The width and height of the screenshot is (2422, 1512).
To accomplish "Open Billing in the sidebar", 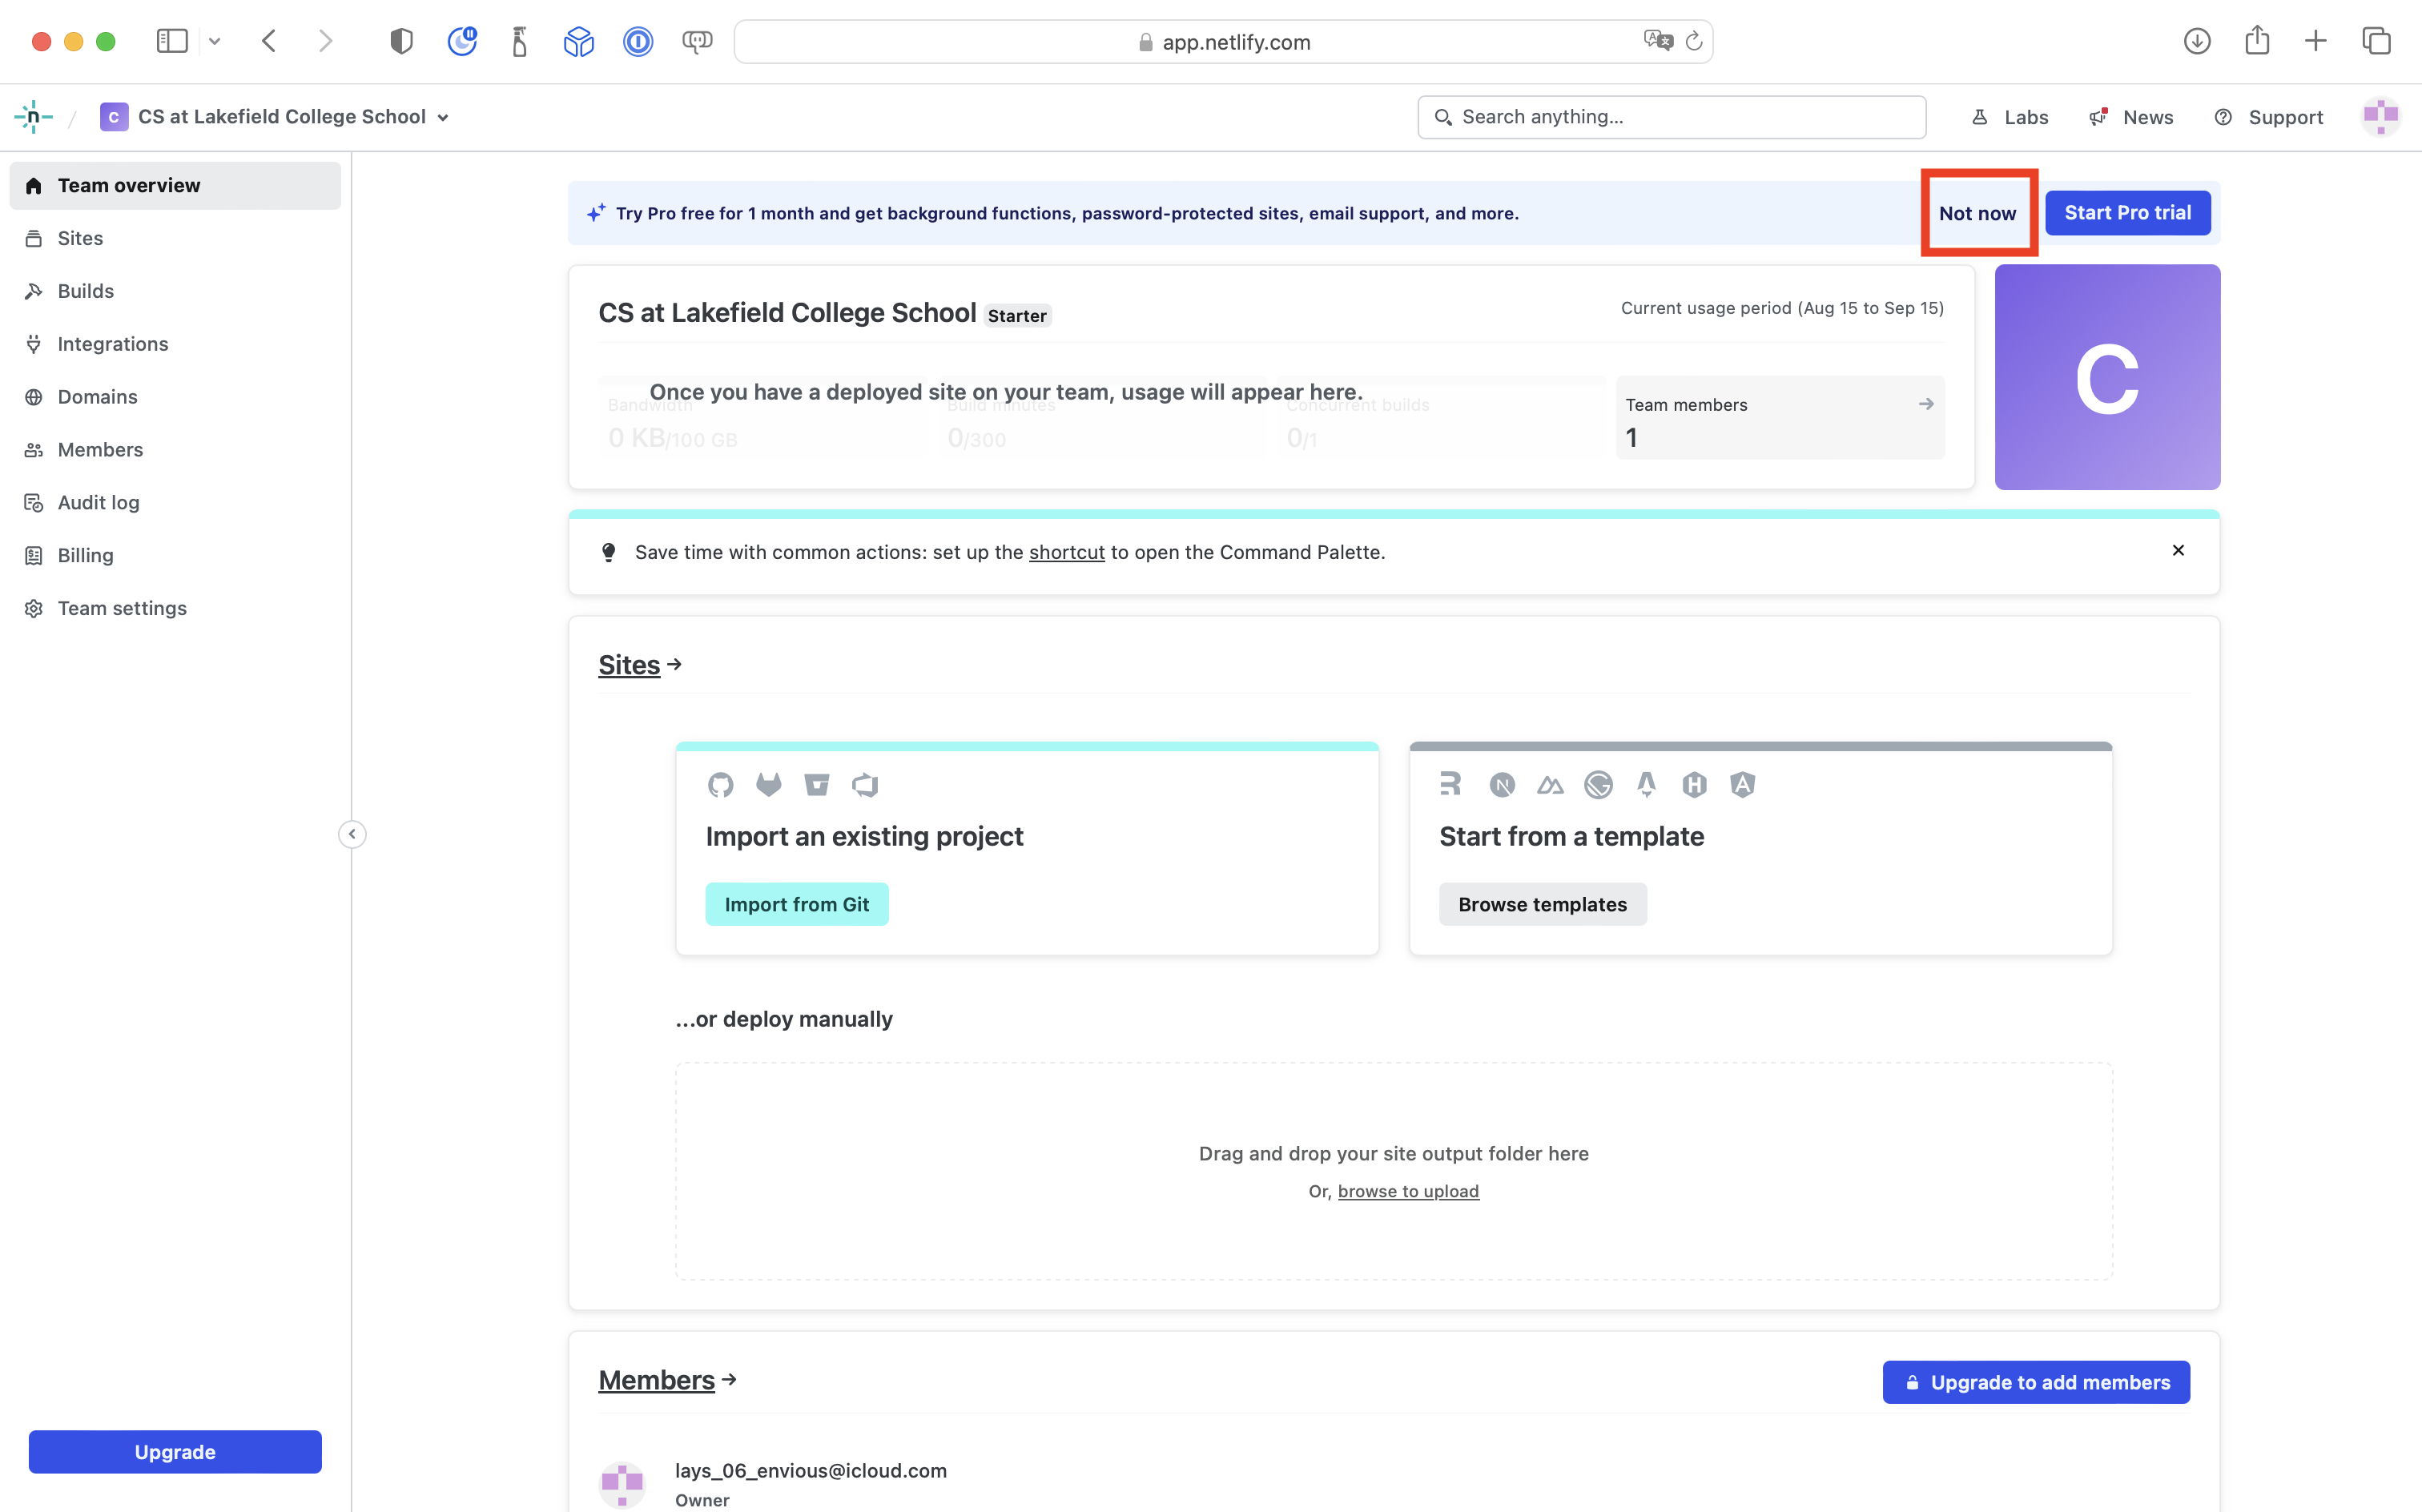I will [175, 556].
